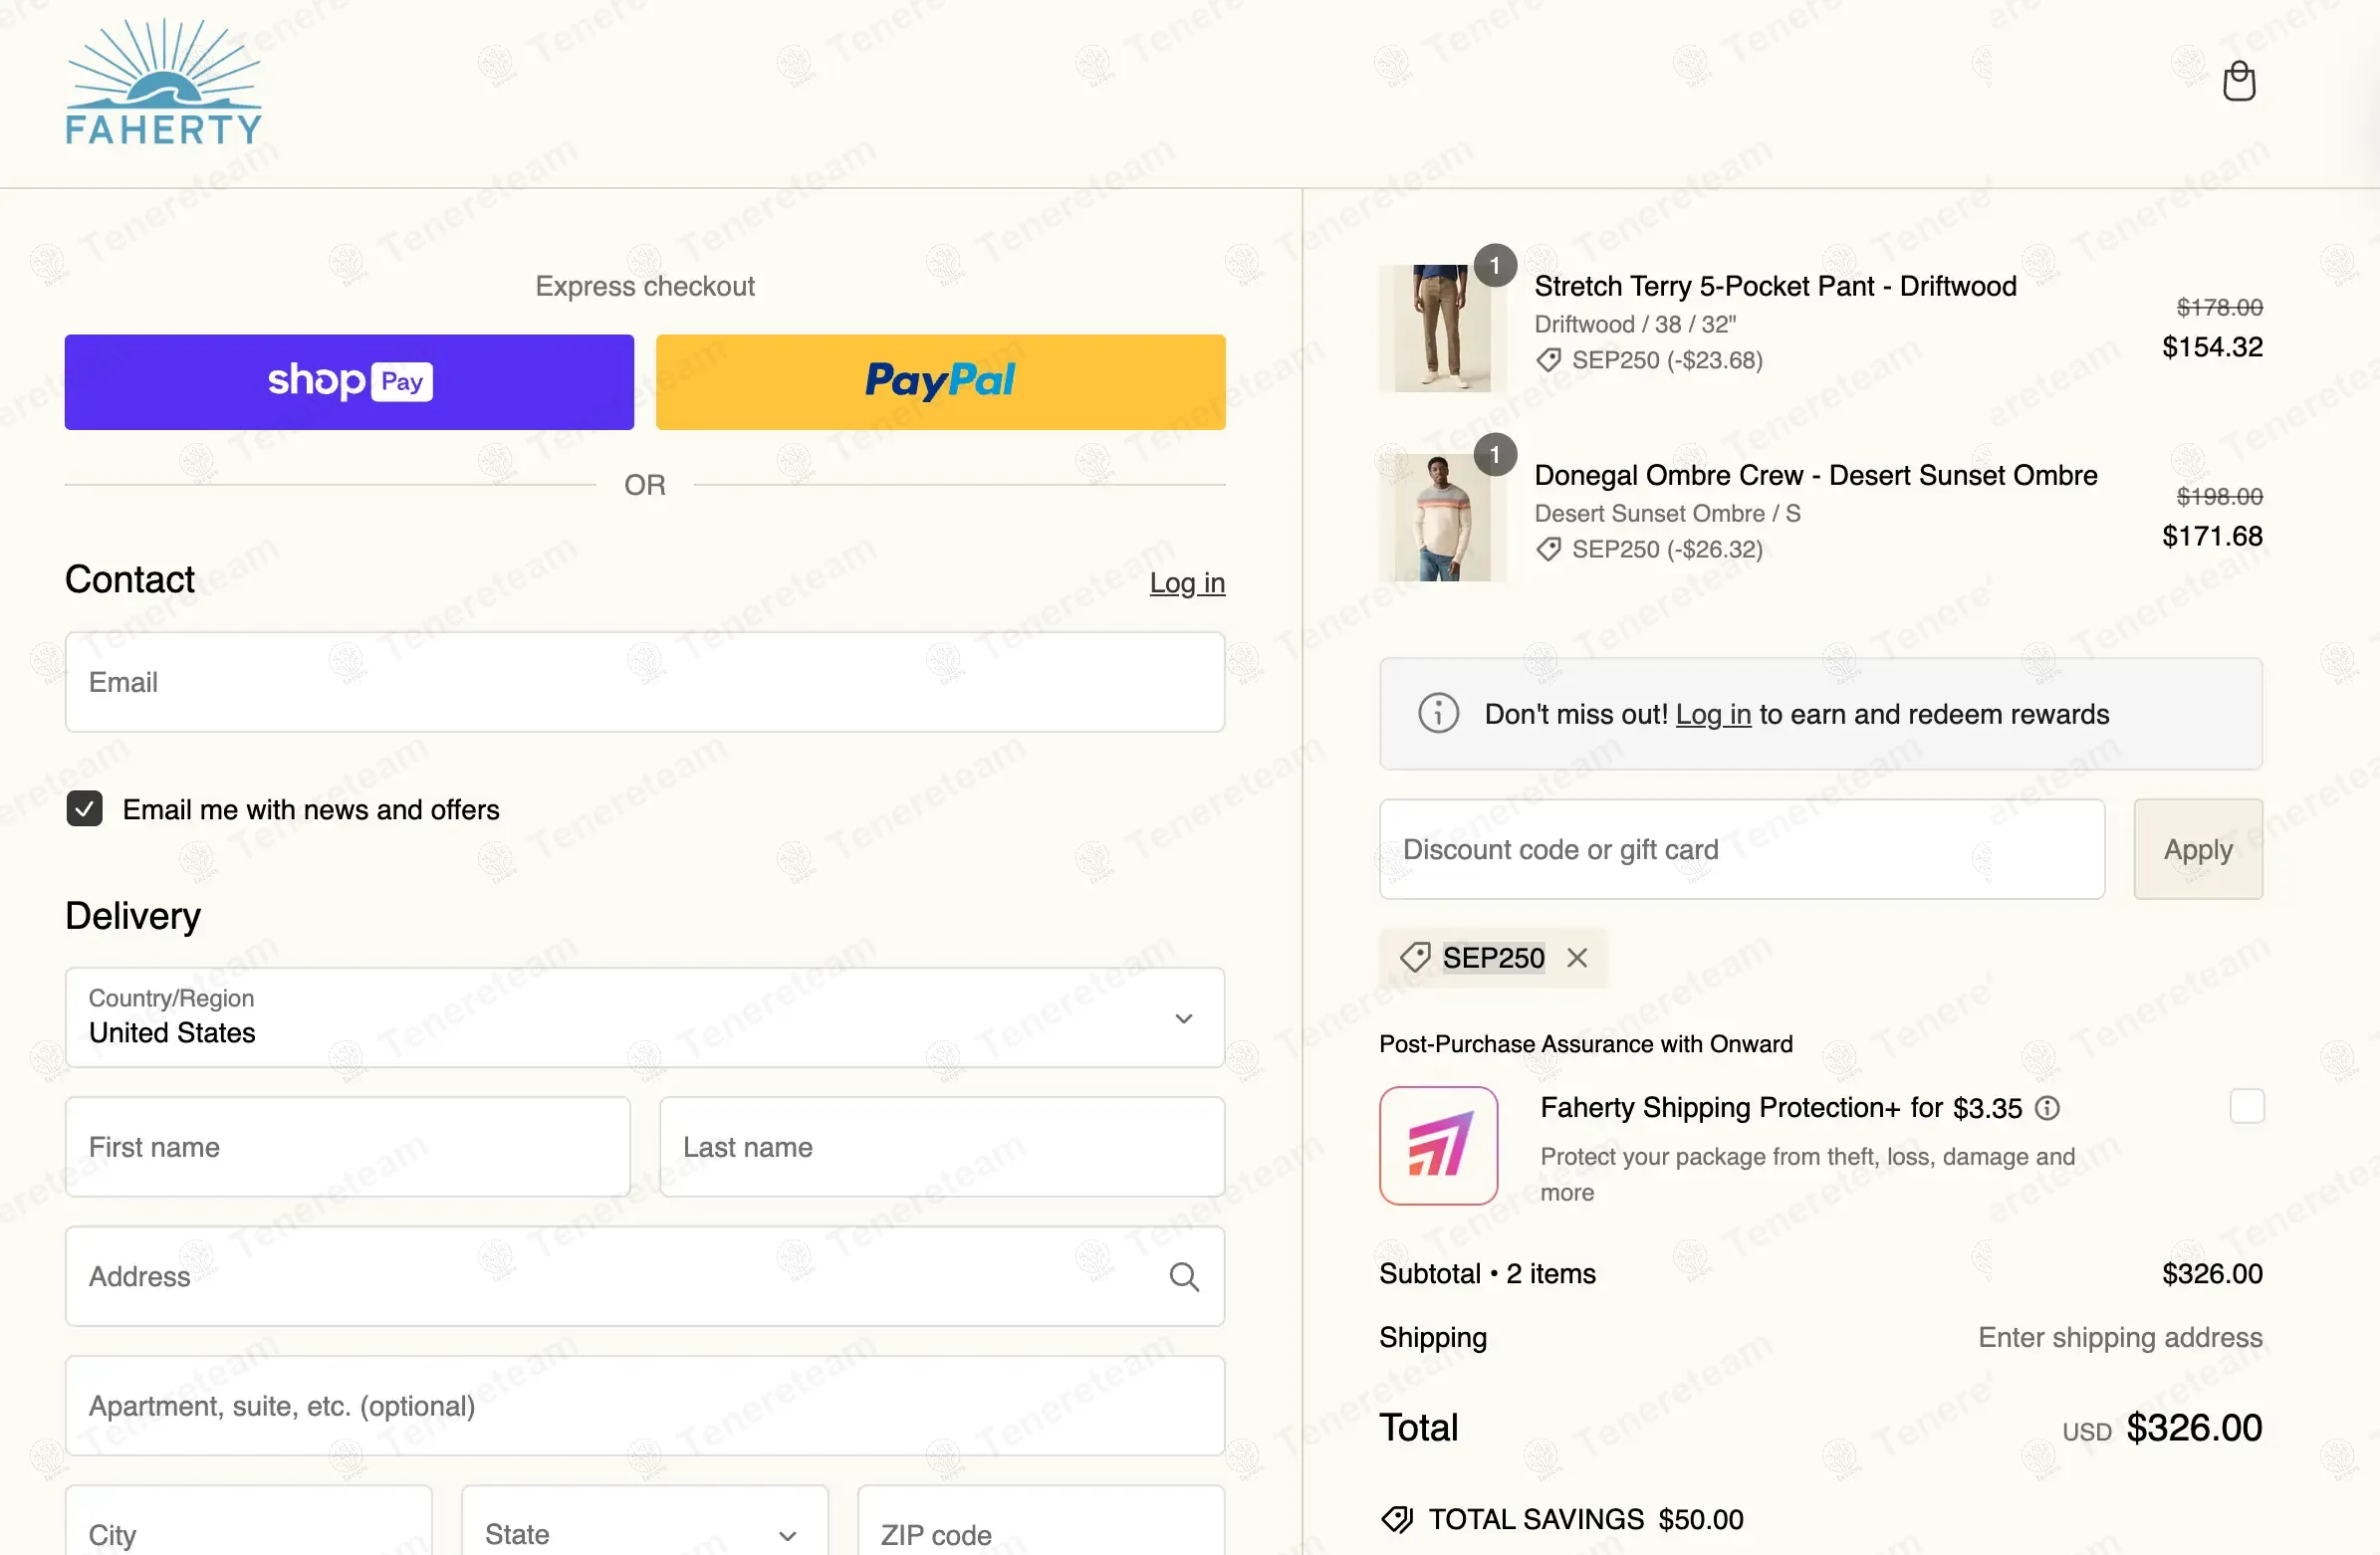
Task: Expand the Country/Region dropdown
Action: [644, 1017]
